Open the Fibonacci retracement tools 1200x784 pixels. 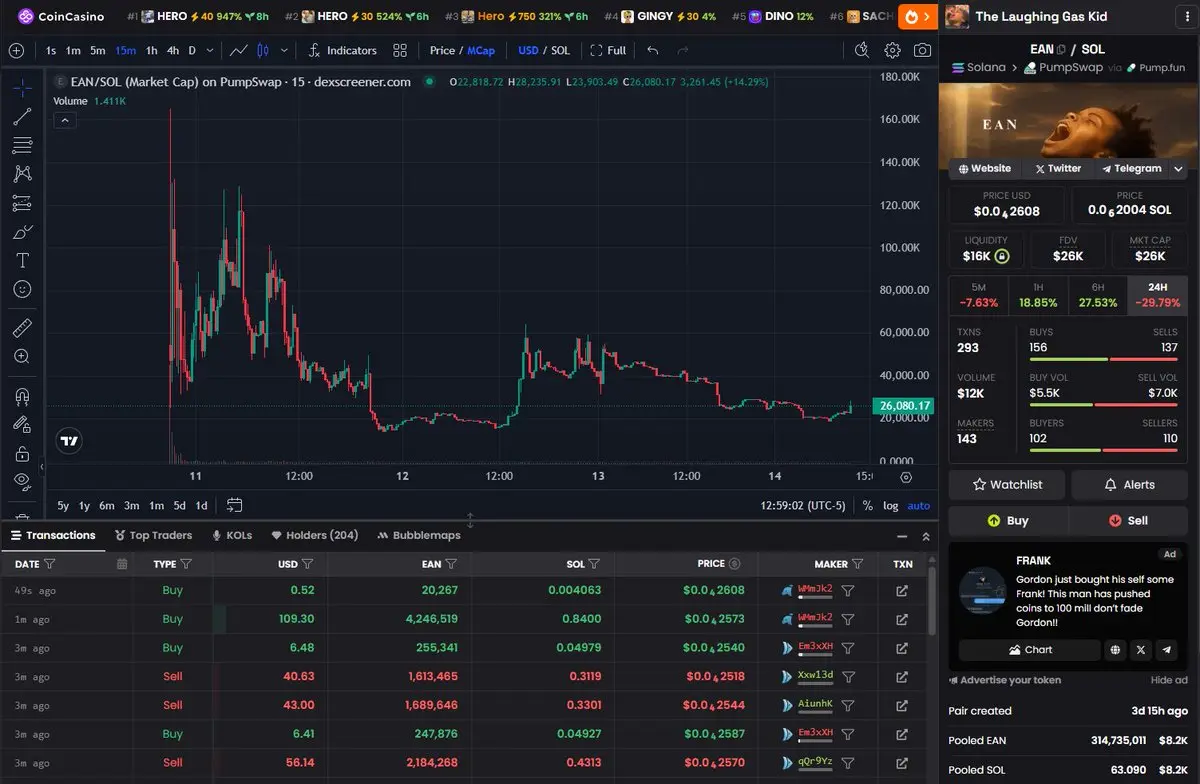[x=22, y=145]
